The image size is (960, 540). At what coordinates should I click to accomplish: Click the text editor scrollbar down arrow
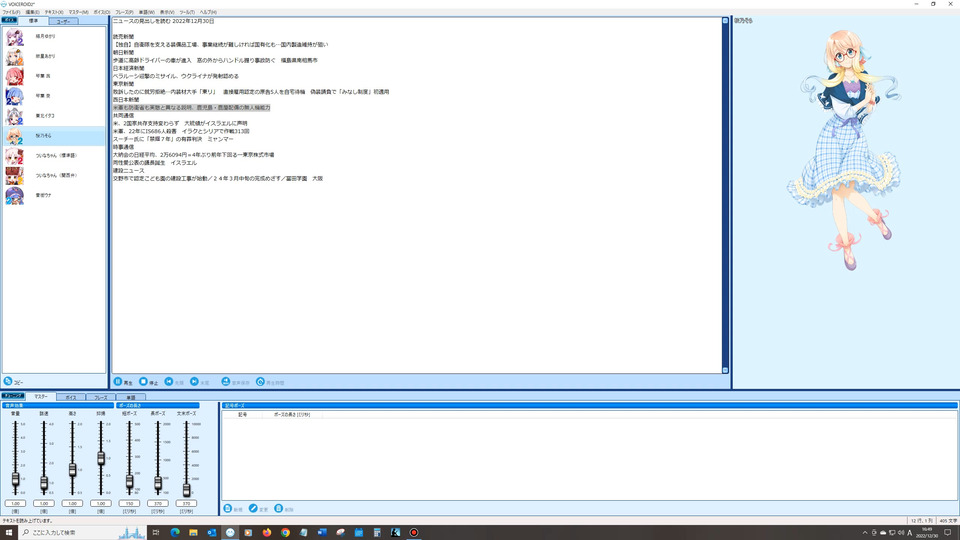[726, 370]
